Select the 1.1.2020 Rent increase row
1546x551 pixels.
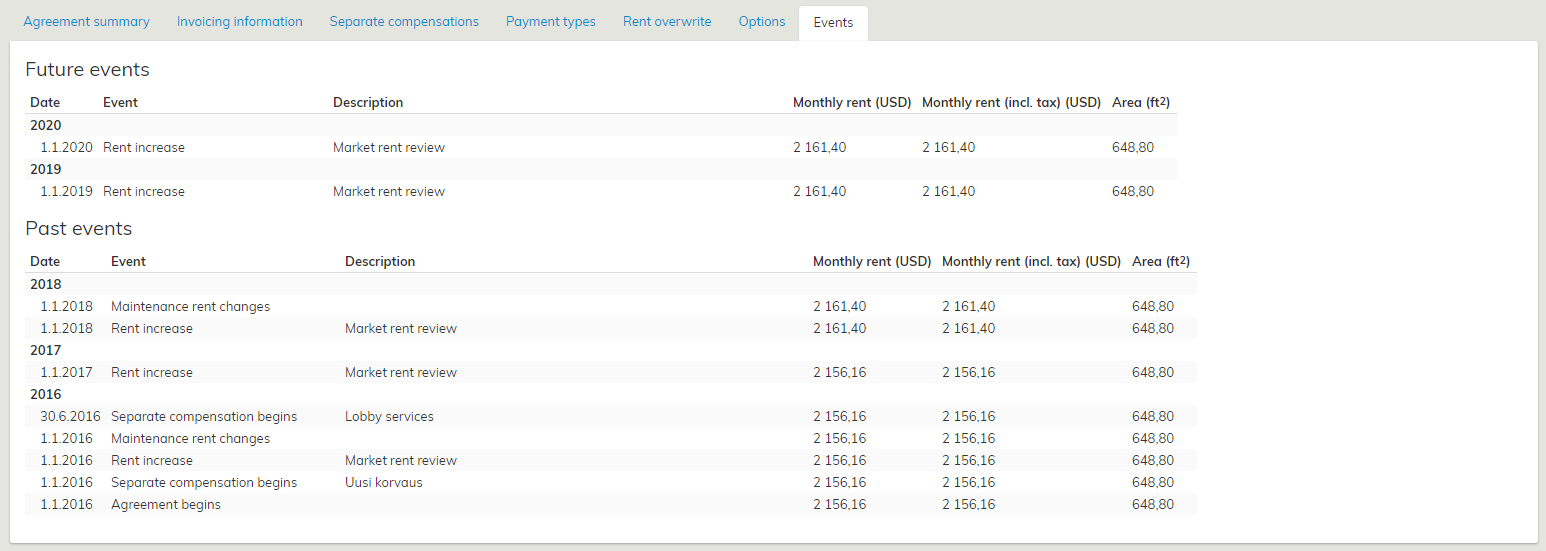point(144,148)
